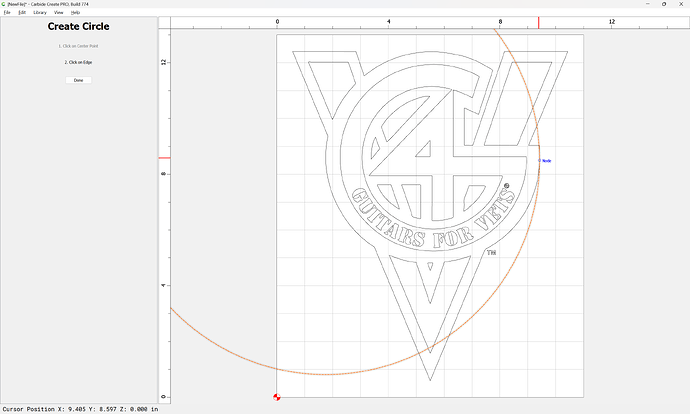Close the Carbide Create window

tap(681, 4)
